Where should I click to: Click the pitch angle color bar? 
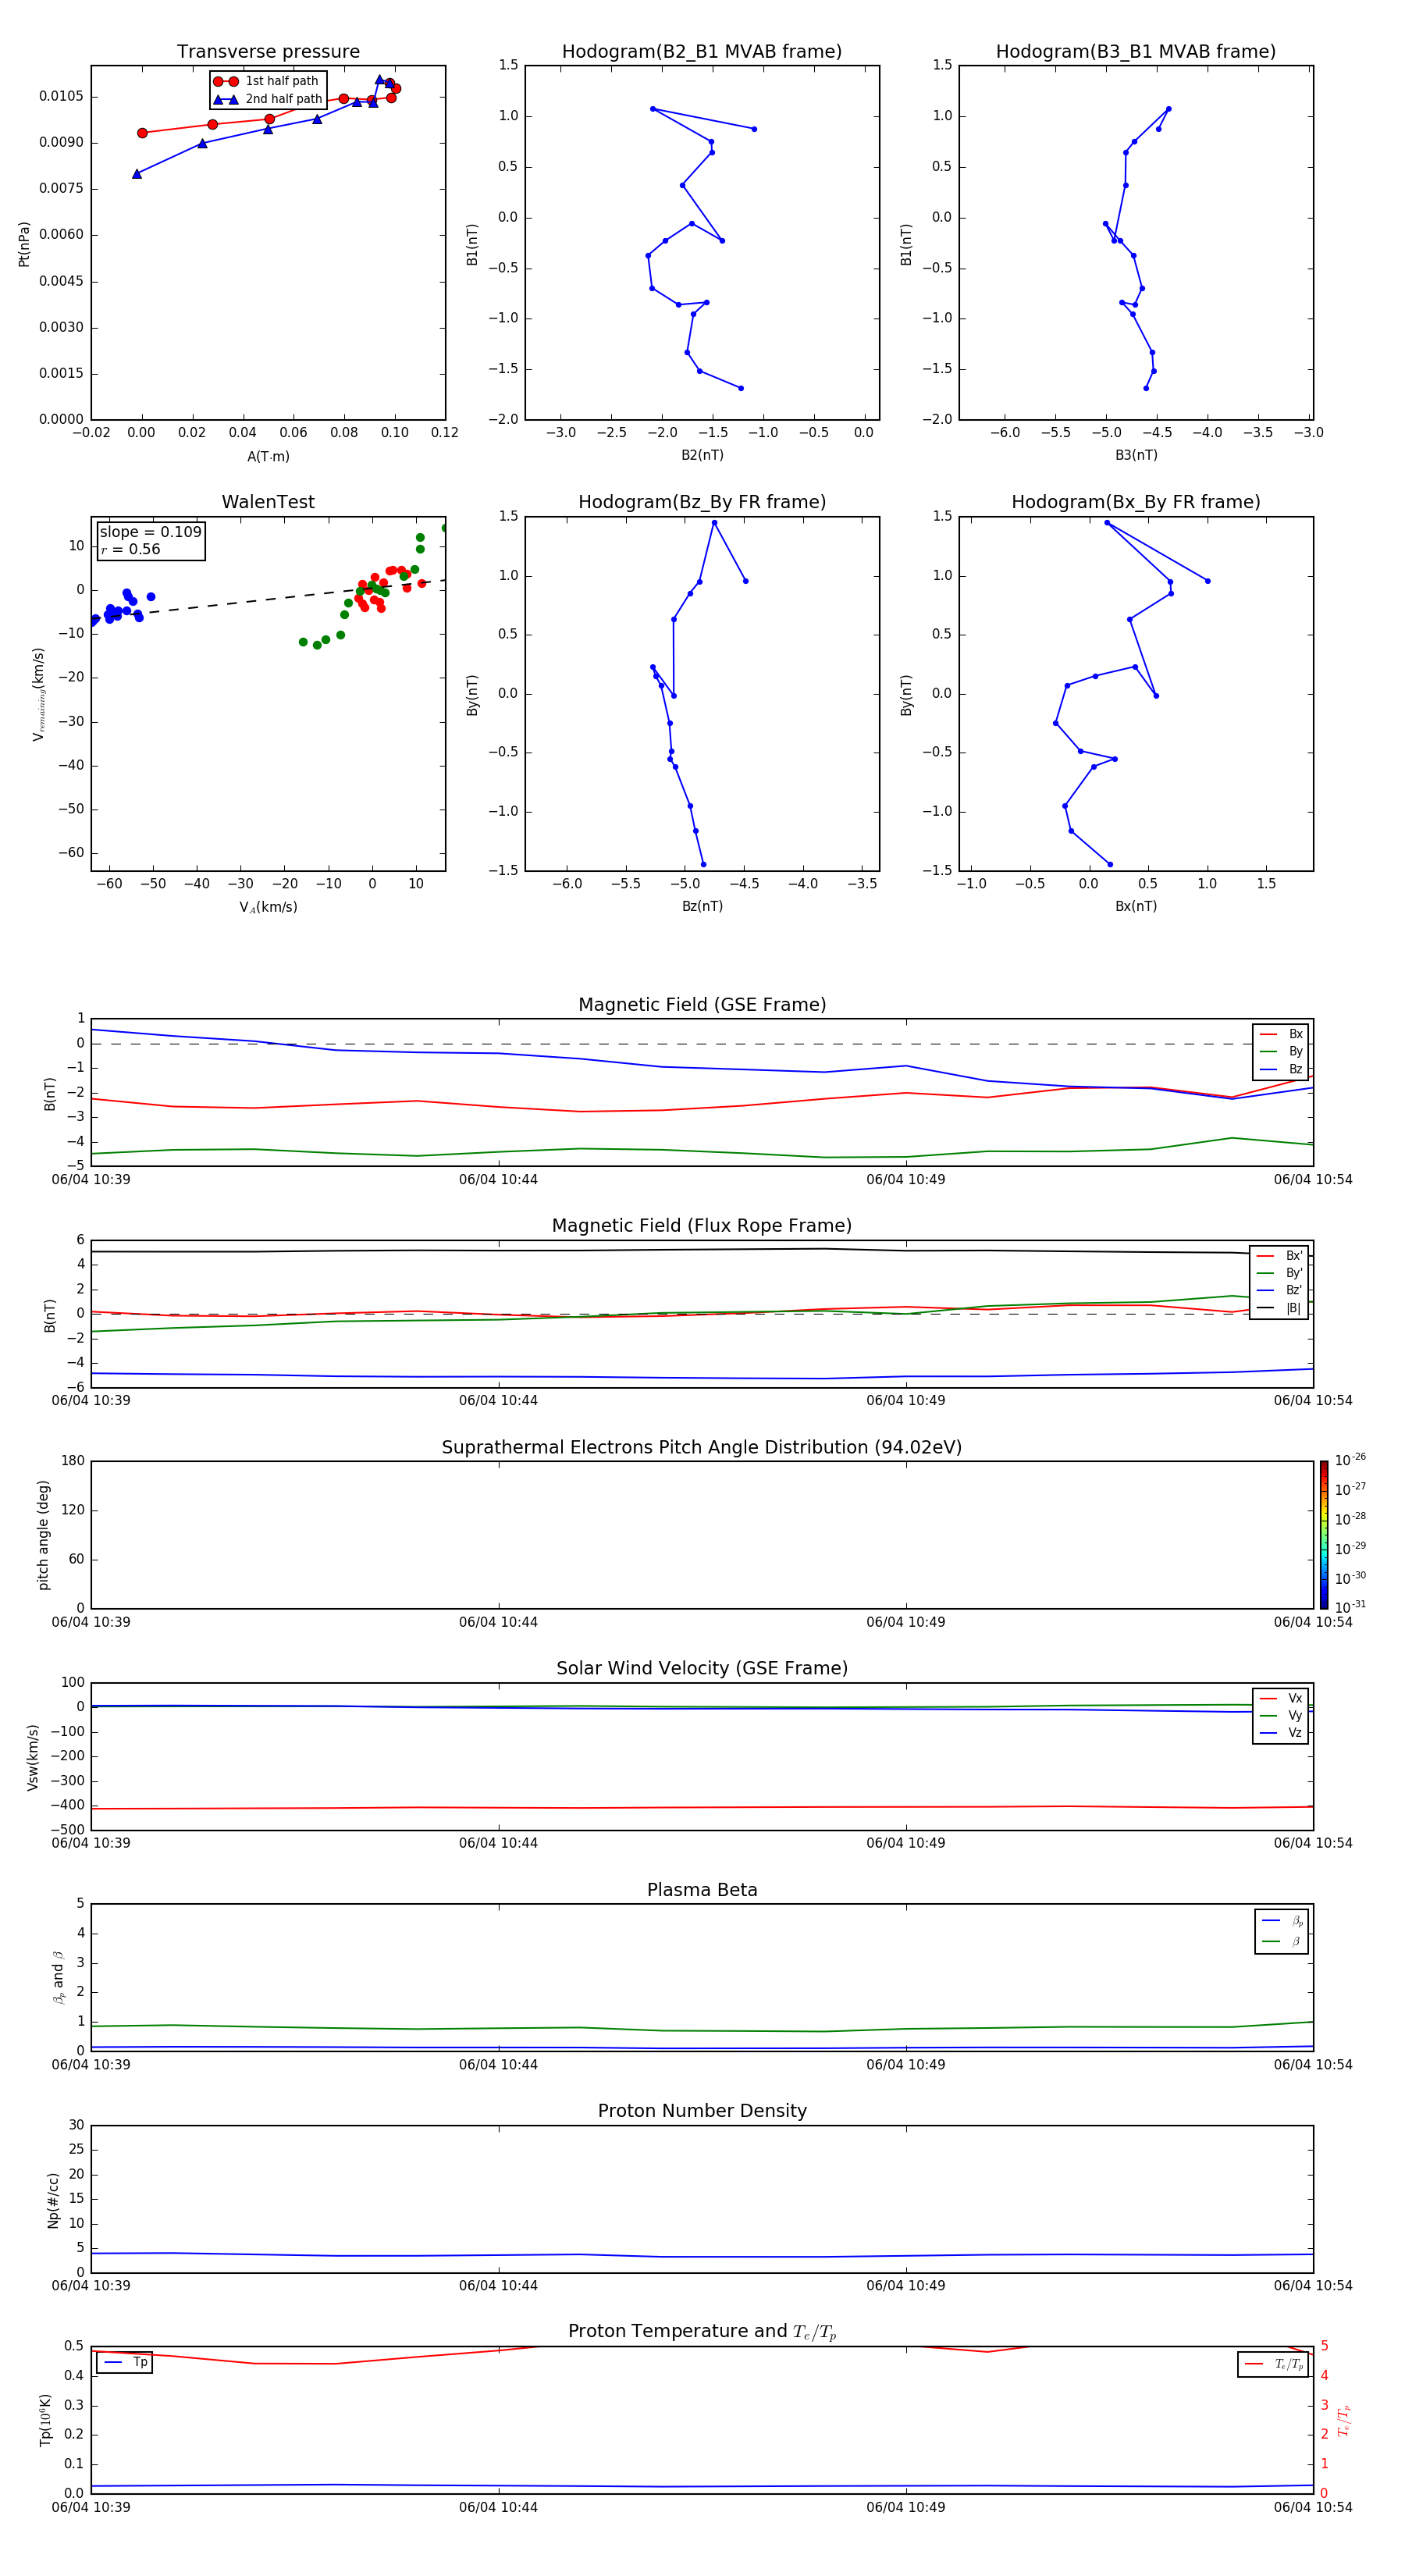(1324, 1535)
